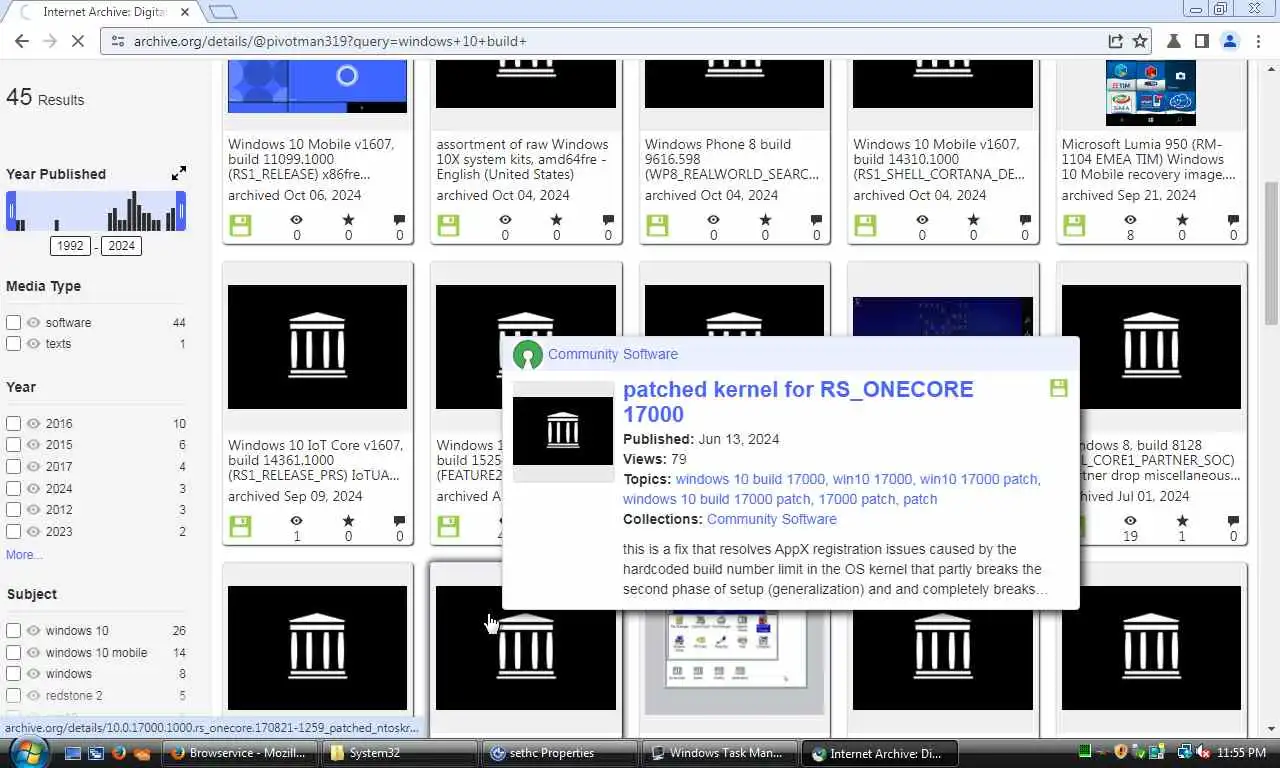Toggle the browser side panel icon
The height and width of the screenshot is (768, 1280).
(1202, 41)
